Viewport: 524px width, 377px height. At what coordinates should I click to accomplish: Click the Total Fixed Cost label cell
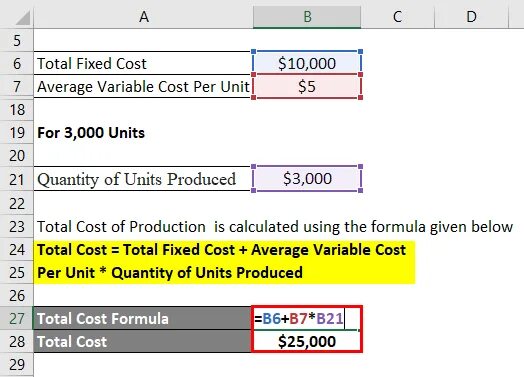pos(143,64)
